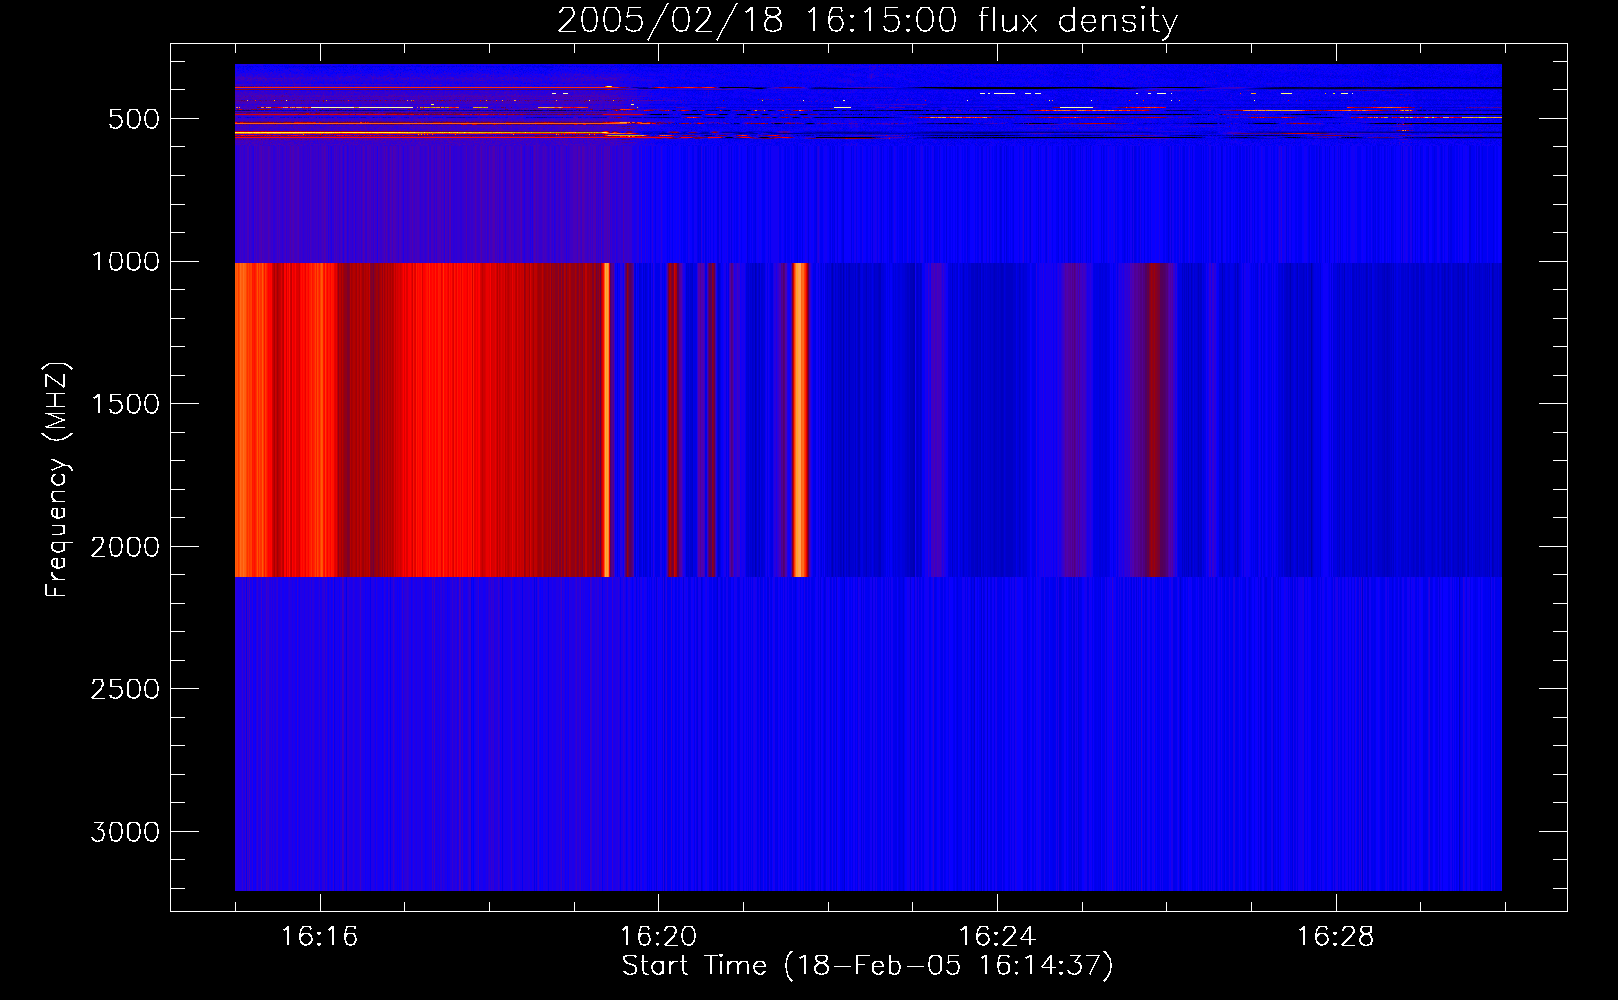Click the 16:24 time tick label

coord(997,937)
